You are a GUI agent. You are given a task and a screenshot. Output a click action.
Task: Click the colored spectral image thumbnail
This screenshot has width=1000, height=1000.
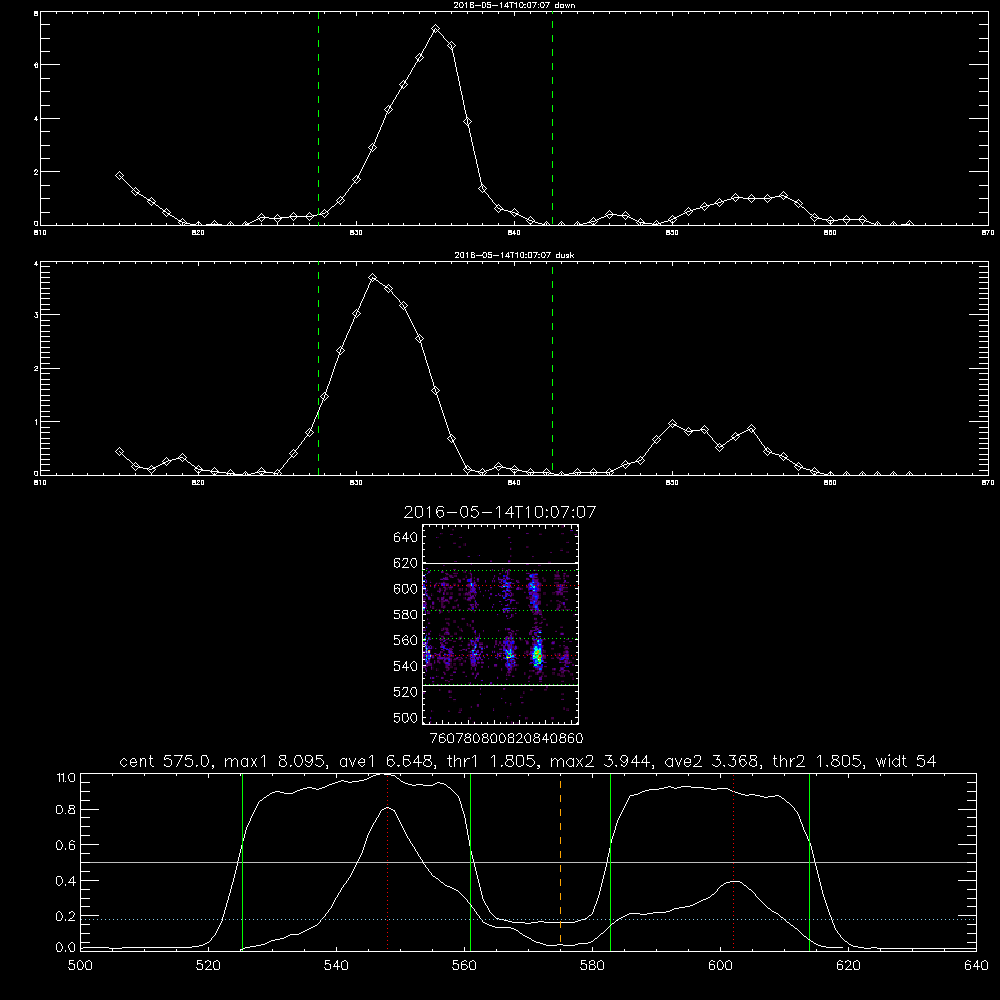click(x=501, y=624)
